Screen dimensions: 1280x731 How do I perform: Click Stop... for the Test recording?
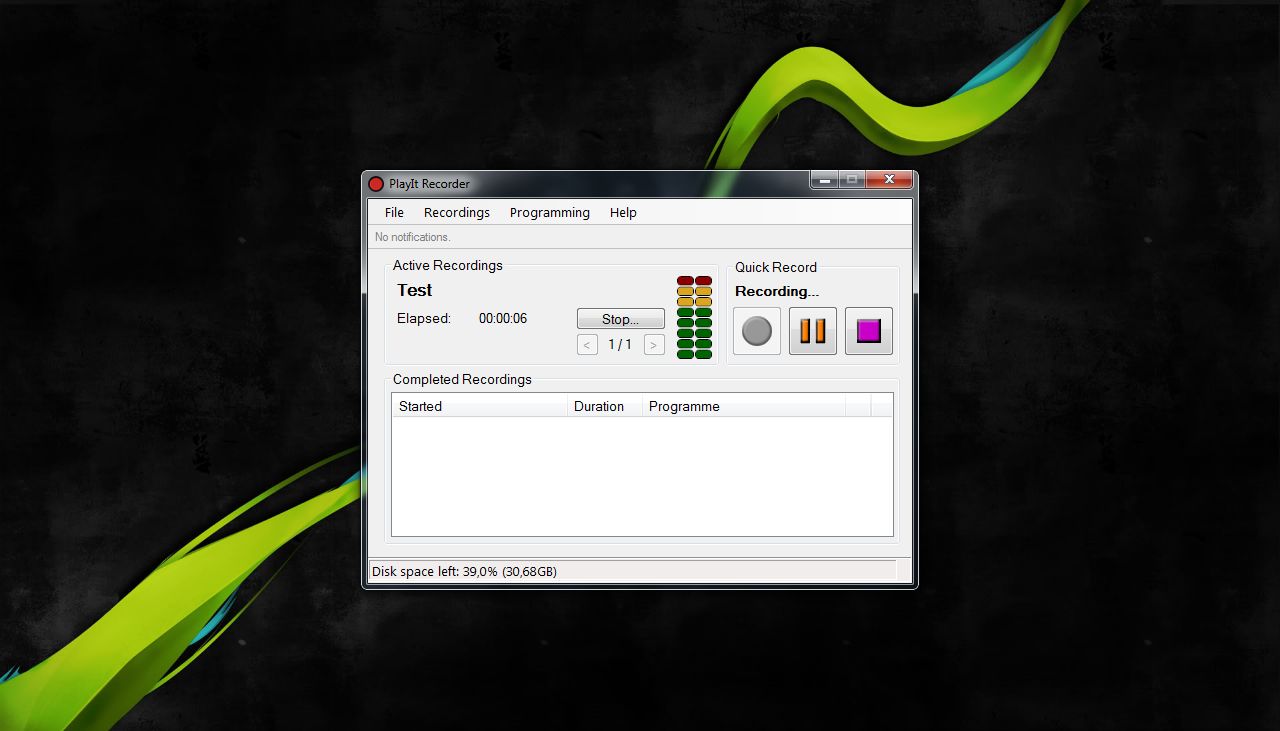pos(620,318)
